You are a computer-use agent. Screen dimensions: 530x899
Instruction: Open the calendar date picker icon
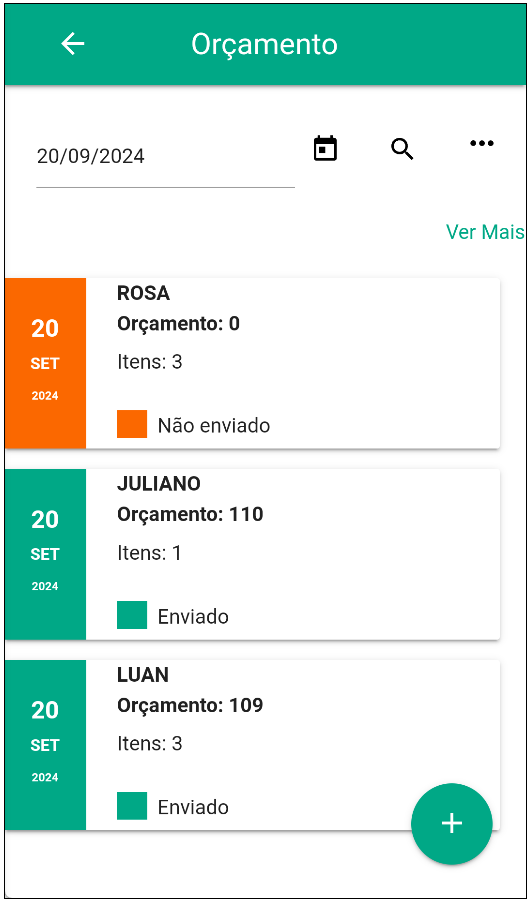[325, 148]
